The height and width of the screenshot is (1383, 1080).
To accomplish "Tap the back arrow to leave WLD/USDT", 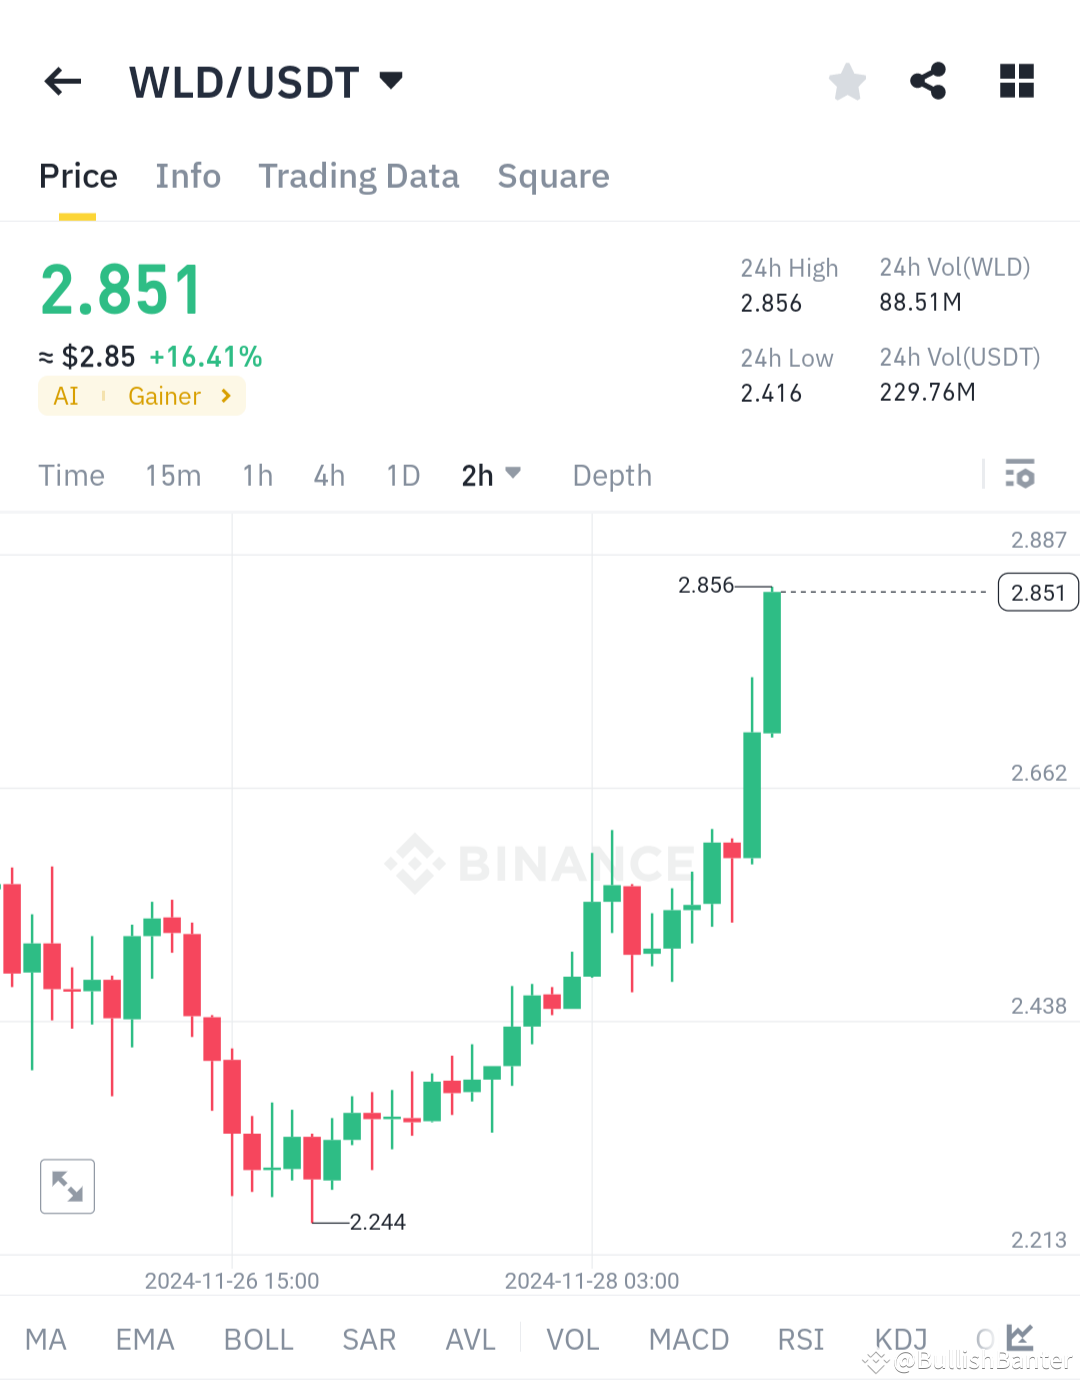I will coord(63,82).
